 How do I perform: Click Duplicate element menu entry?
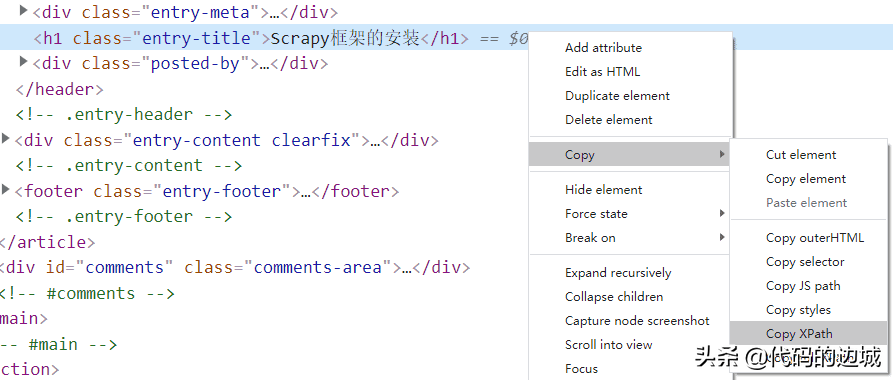point(617,96)
